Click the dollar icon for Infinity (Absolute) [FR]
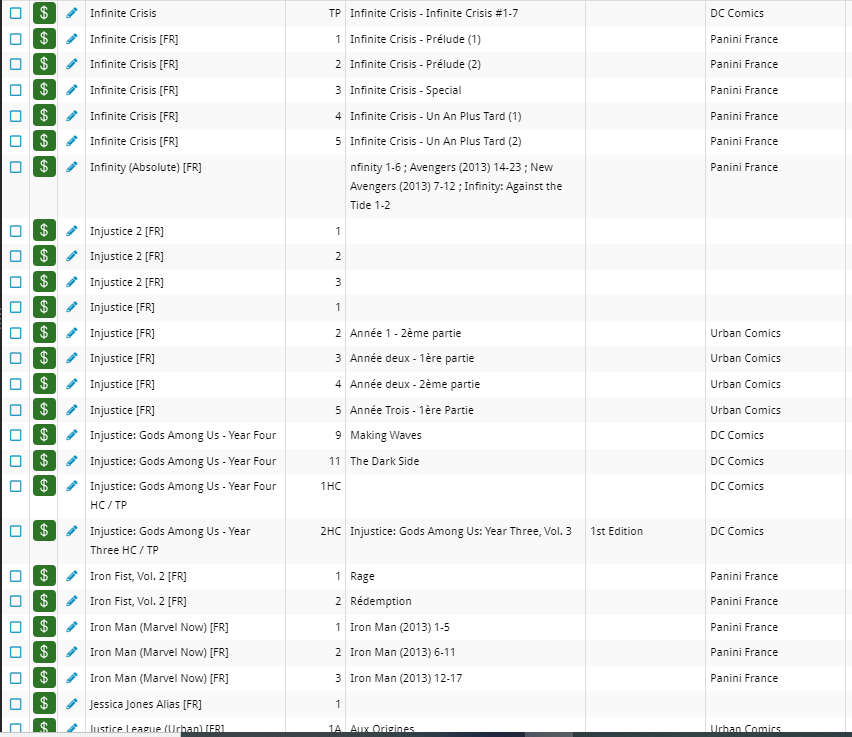 (x=44, y=167)
